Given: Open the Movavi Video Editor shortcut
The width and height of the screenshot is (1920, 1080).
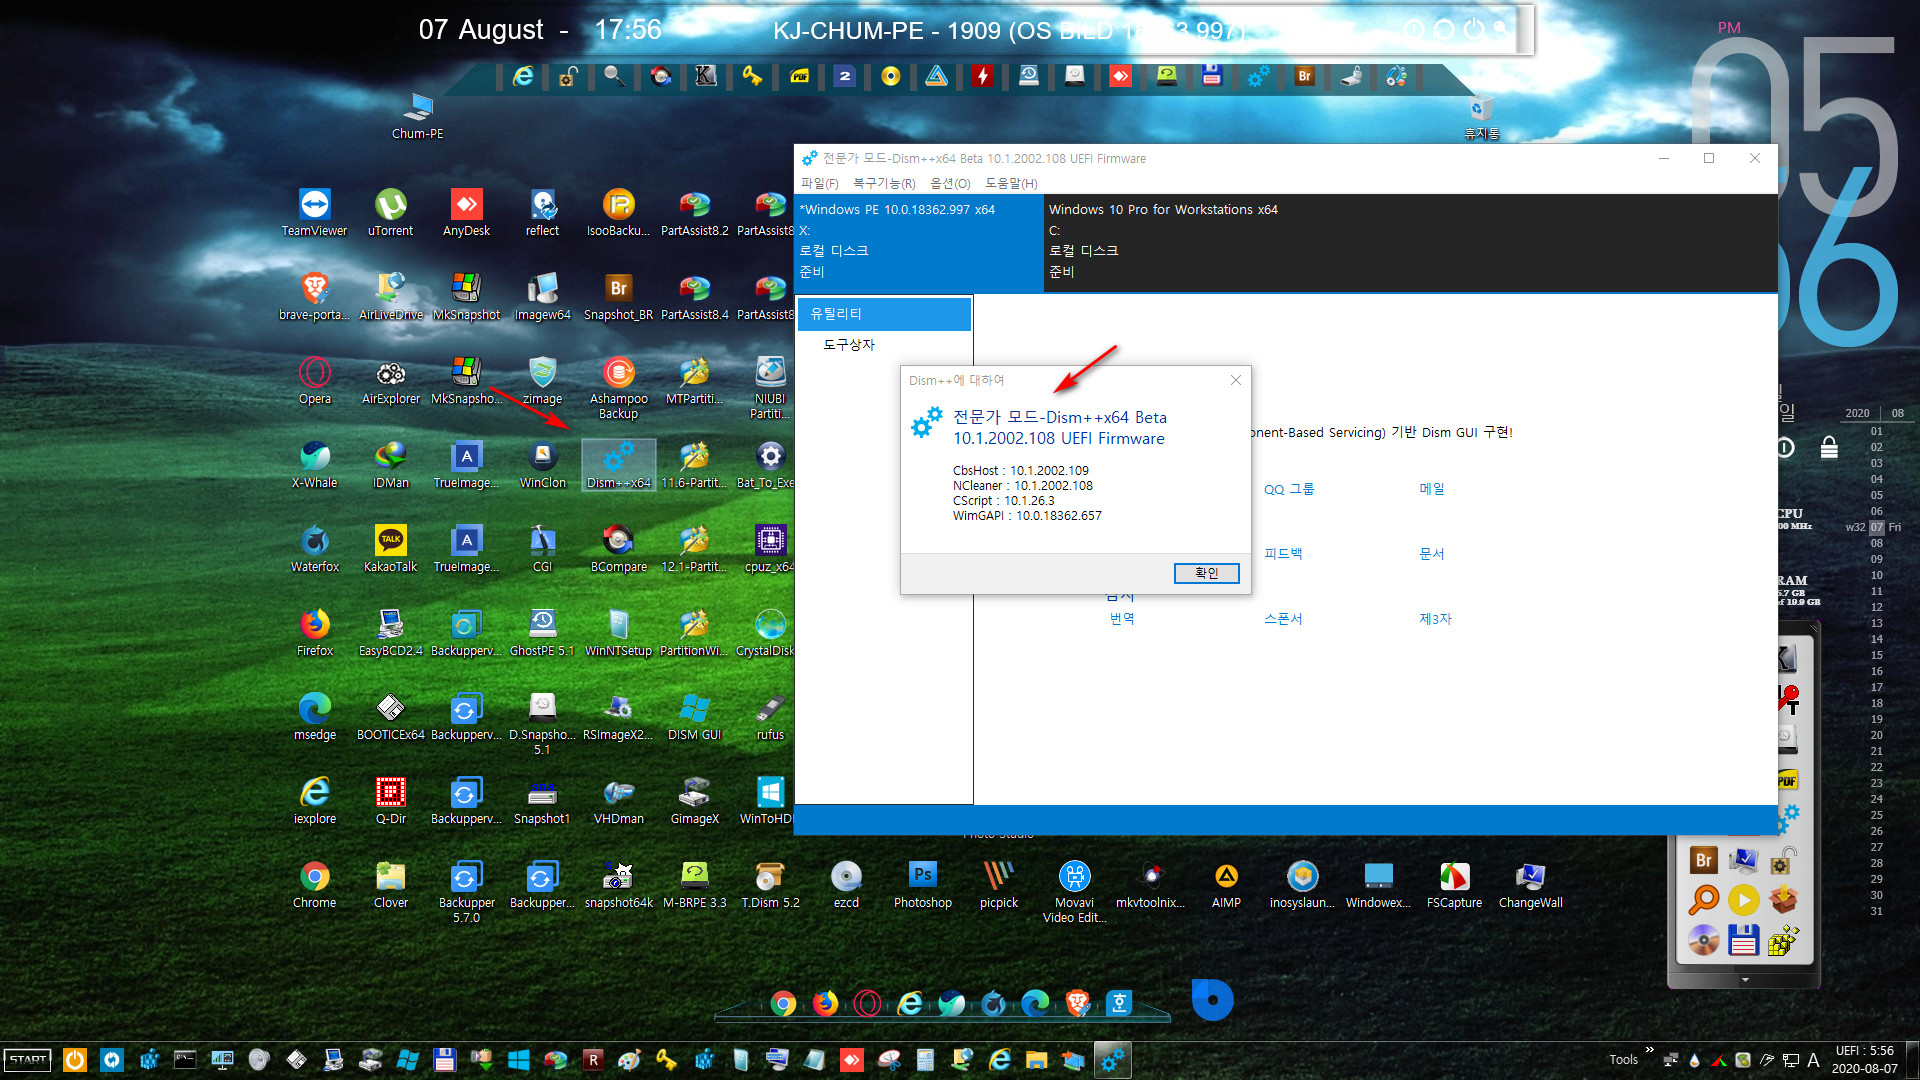Looking at the screenshot, I should click(x=1074, y=893).
